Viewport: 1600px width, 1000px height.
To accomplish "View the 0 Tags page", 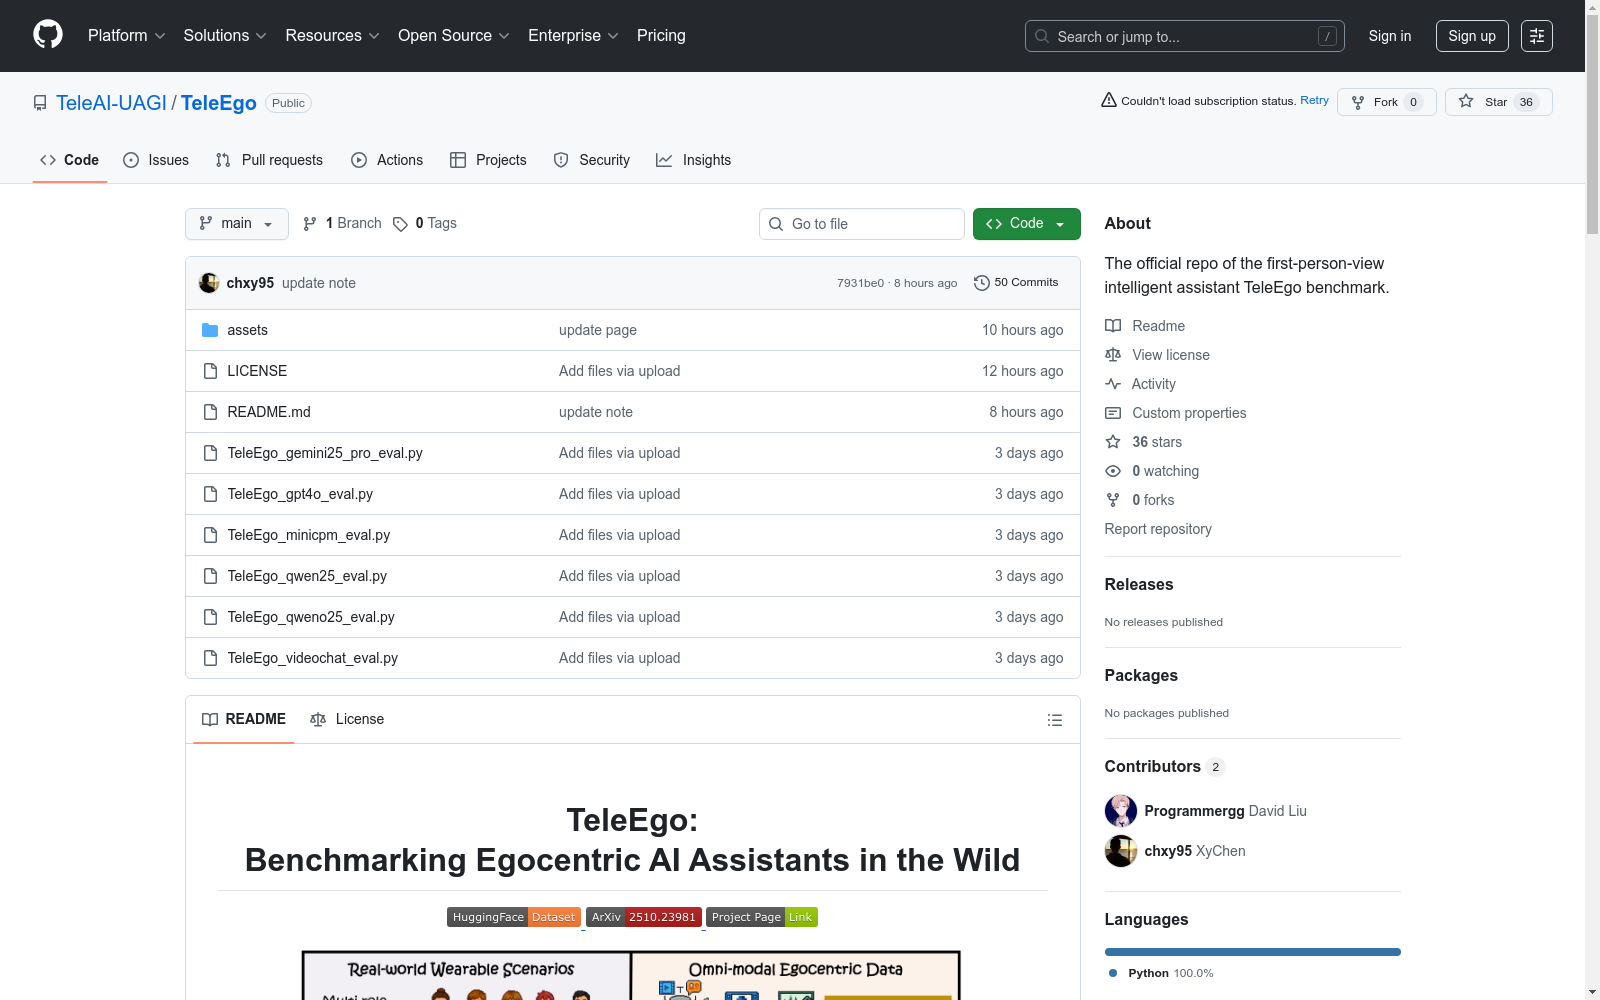I will tap(425, 223).
